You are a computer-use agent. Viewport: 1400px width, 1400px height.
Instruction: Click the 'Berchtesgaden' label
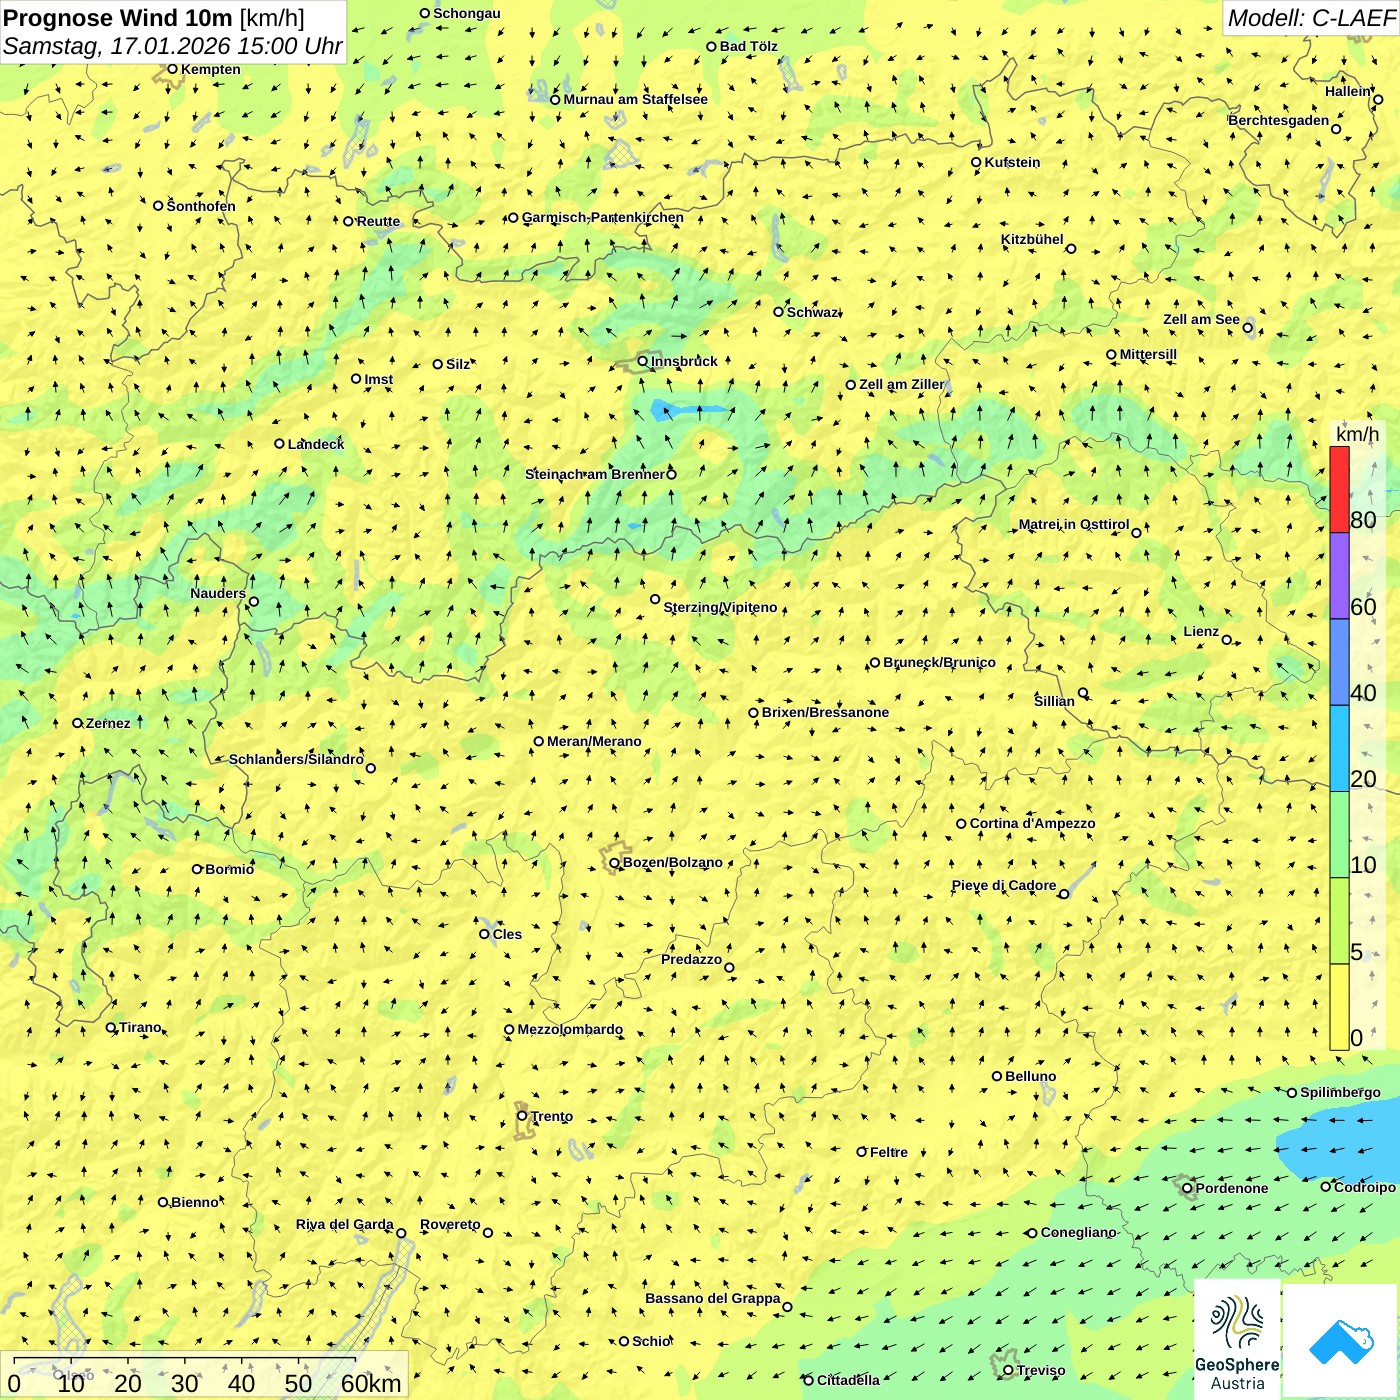[1279, 120]
